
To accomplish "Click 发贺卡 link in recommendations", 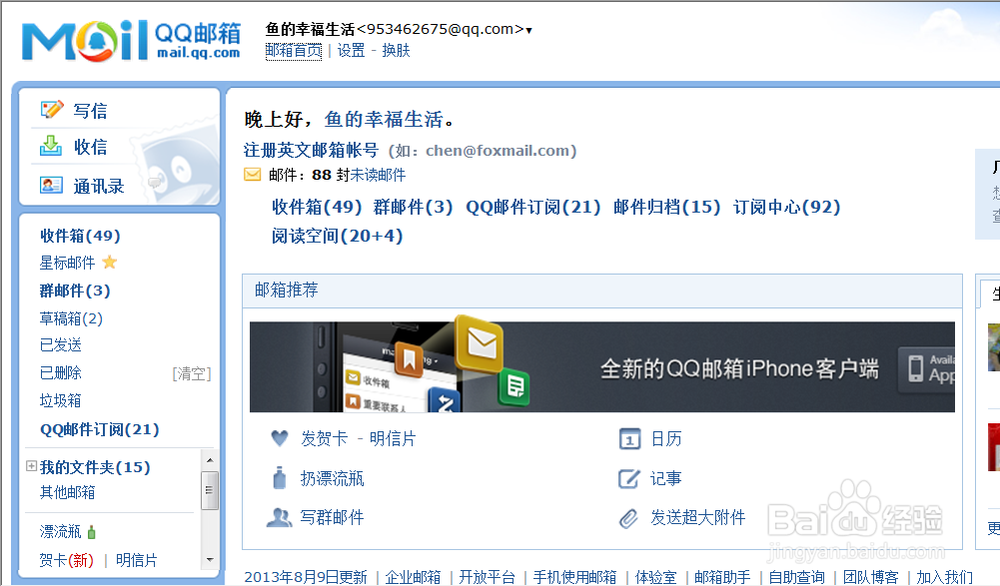I will point(325,439).
